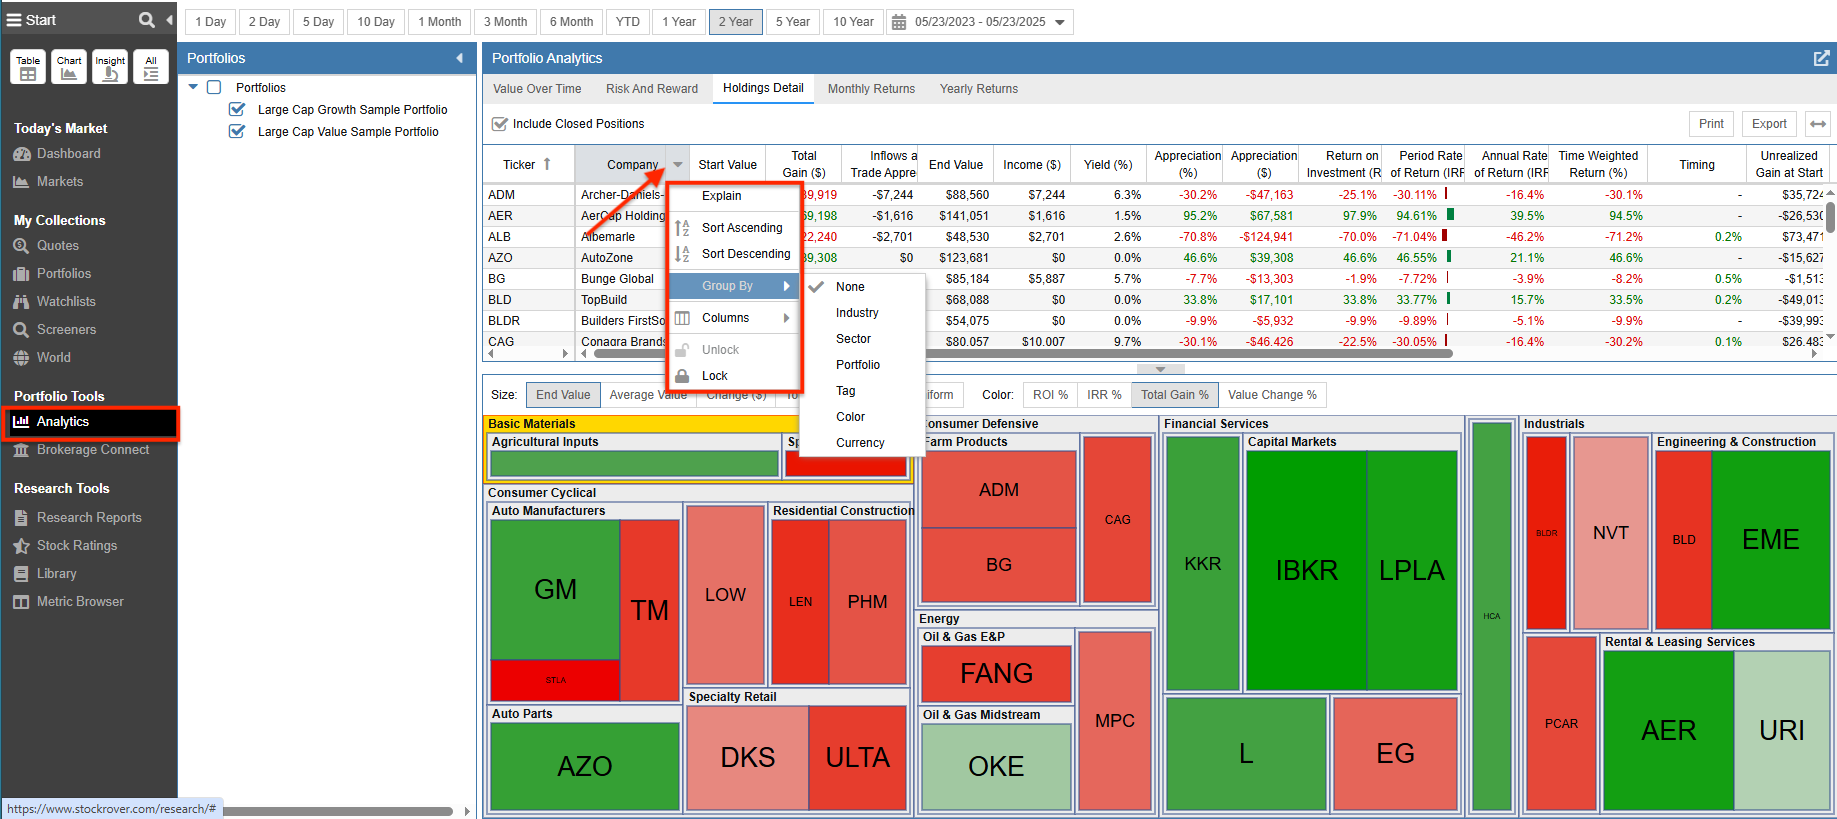Click the OKE treemap tile
1837x819 pixels.
point(996,766)
